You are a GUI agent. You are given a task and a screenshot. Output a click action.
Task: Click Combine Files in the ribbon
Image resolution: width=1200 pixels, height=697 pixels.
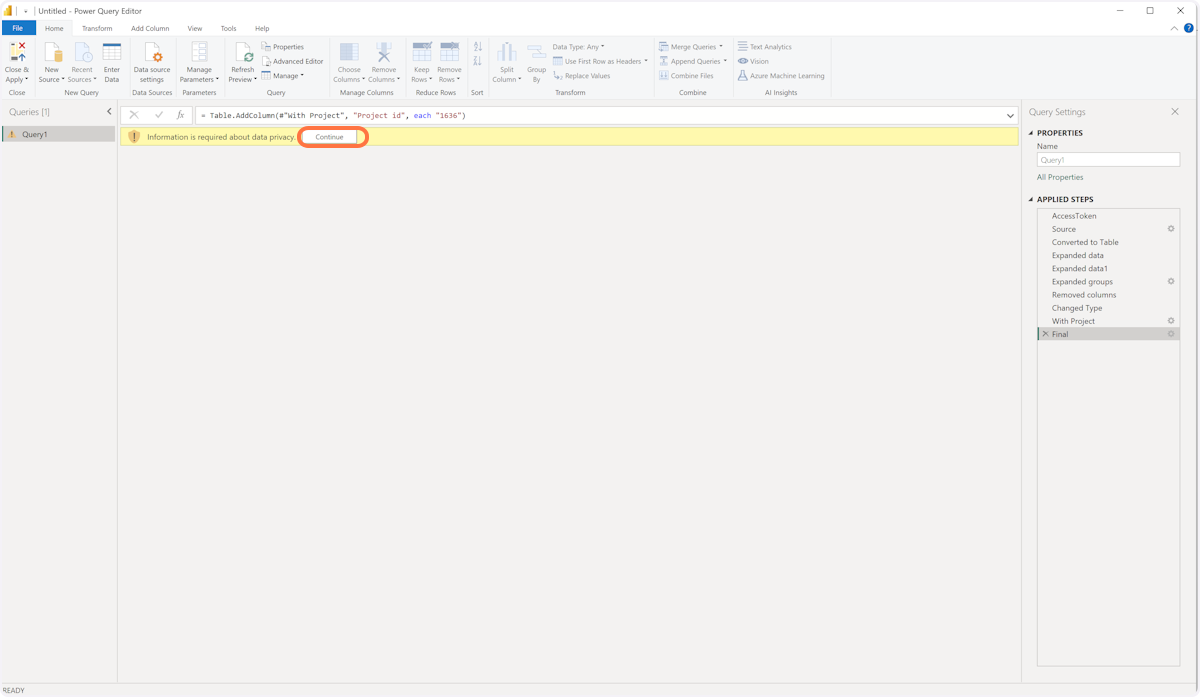click(x=686, y=76)
